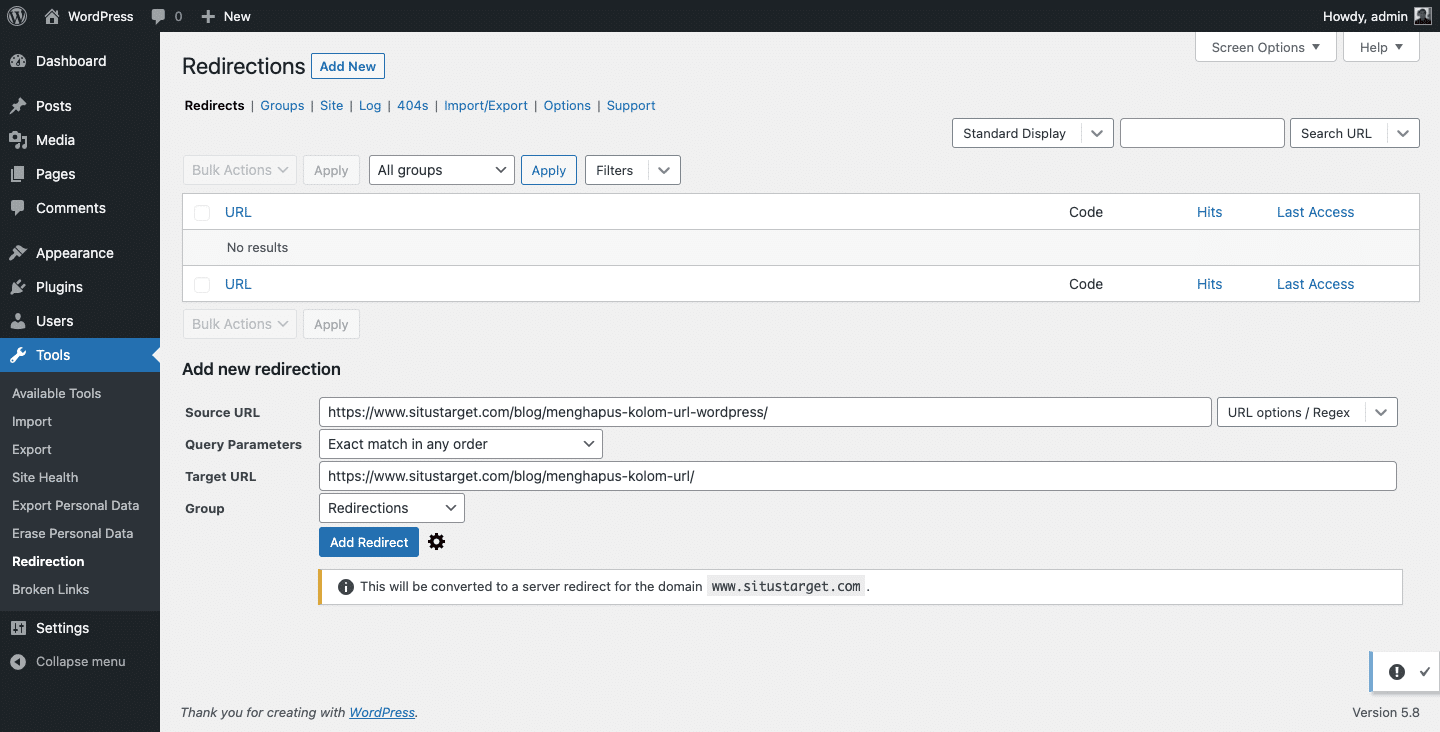1440x732 pixels.
Task: Open Broken Links in the Tools submenu
Action: tap(51, 589)
